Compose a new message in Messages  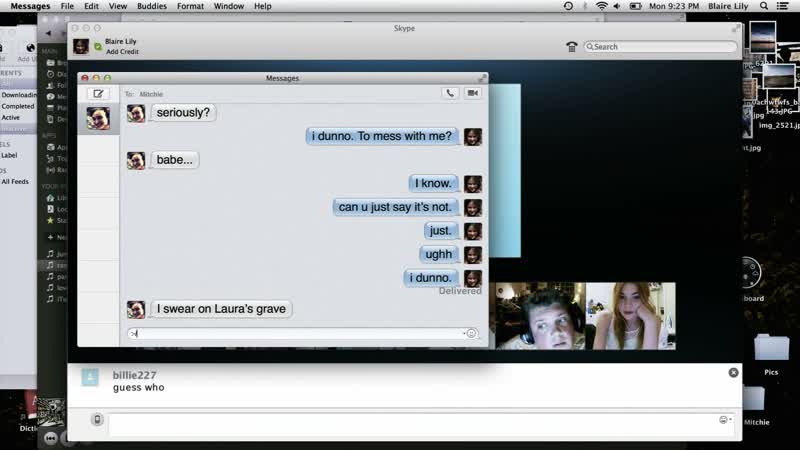click(98, 94)
